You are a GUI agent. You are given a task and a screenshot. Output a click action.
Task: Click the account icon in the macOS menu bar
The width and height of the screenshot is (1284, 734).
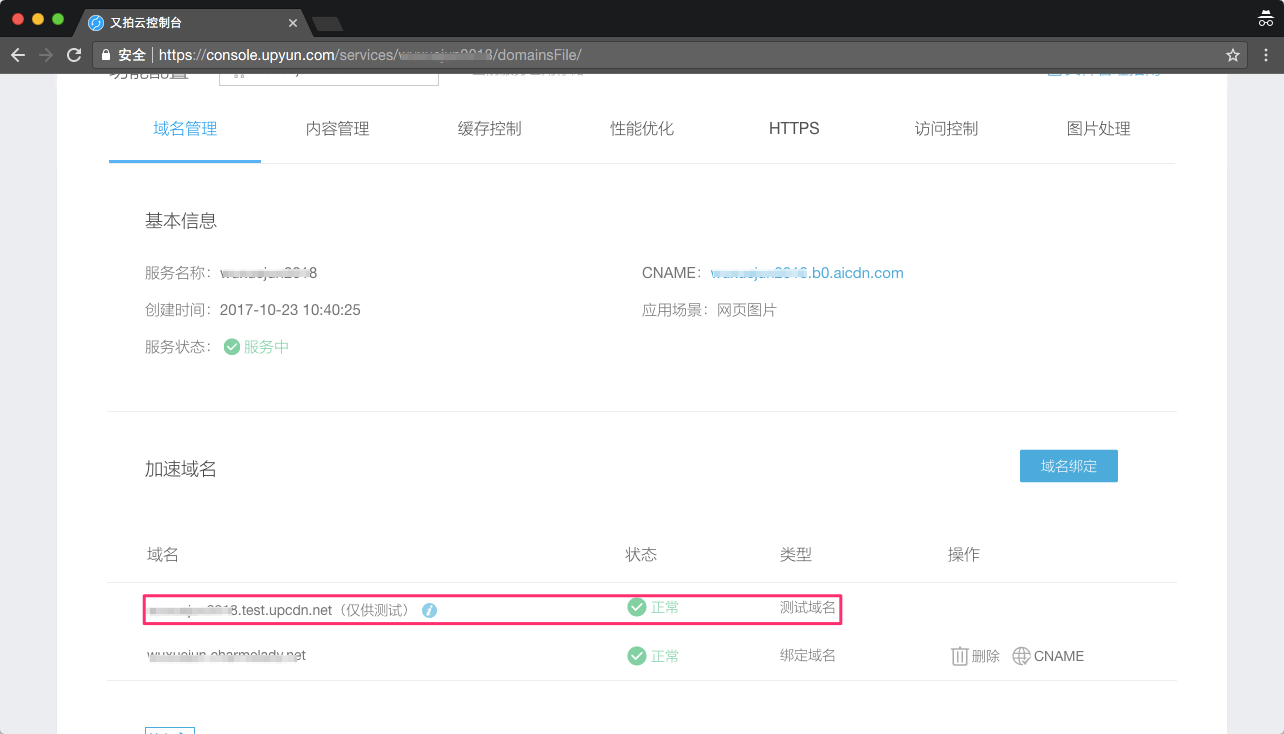tap(1265, 17)
